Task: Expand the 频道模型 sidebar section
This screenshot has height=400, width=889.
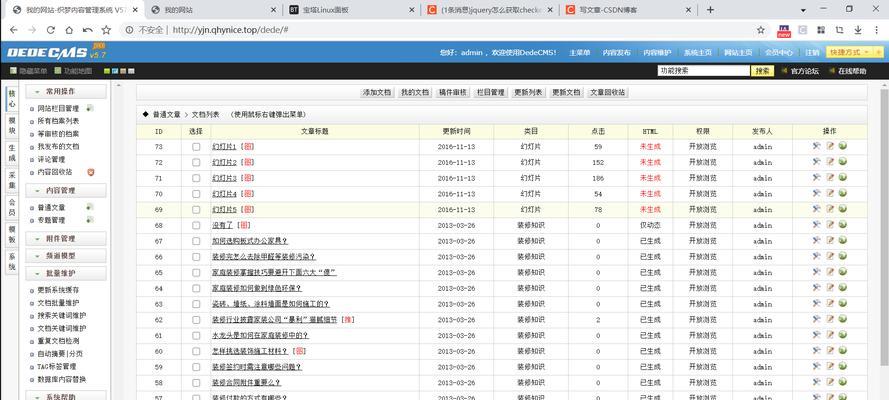Action: click(66, 256)
